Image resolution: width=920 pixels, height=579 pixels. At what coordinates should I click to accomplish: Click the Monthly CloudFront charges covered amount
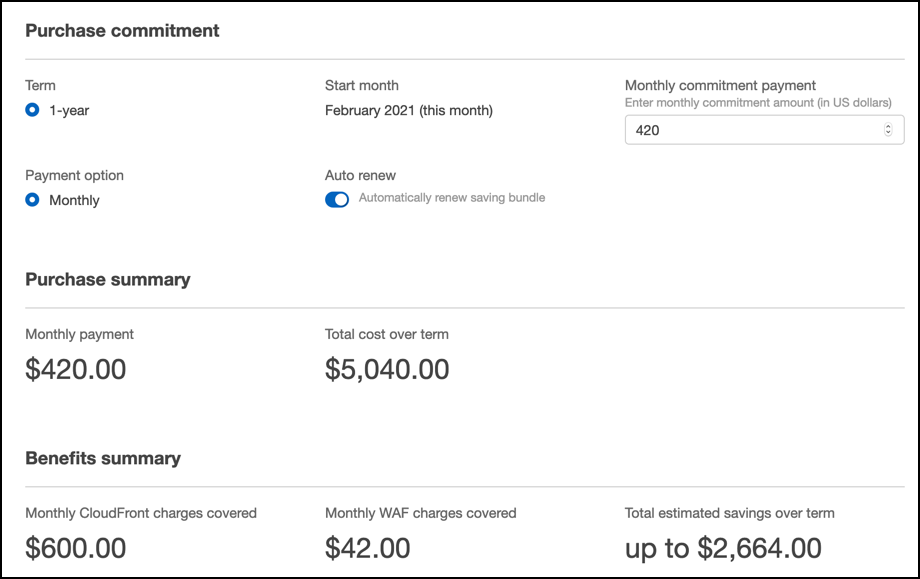75,548
